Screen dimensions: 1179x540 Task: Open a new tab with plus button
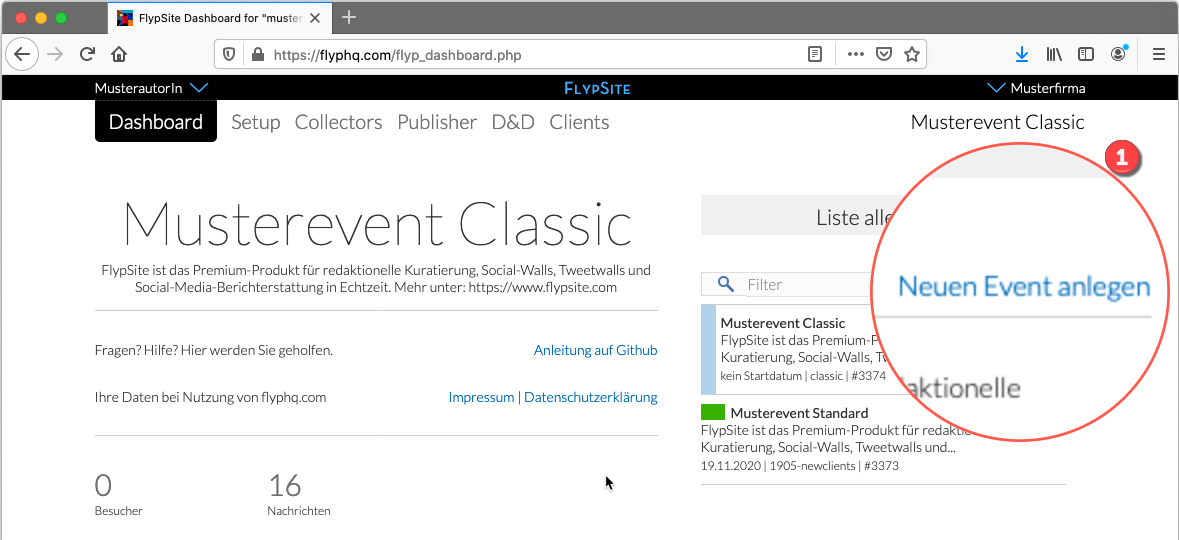349,17
